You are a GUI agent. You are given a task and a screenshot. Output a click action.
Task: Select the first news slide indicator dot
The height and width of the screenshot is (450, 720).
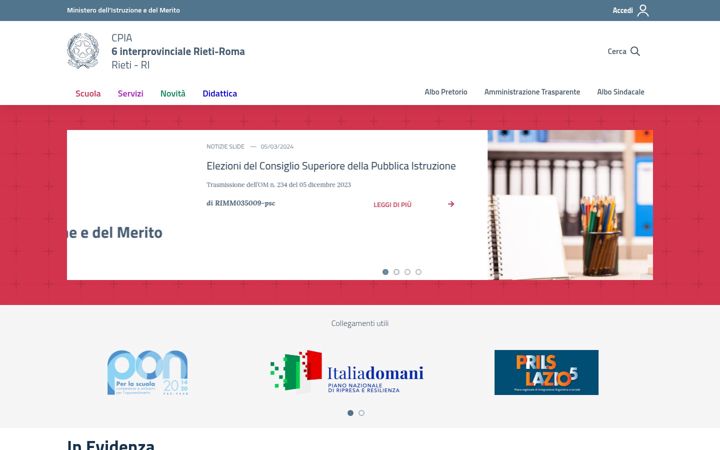pyautogui.click(x=385, y=272)
